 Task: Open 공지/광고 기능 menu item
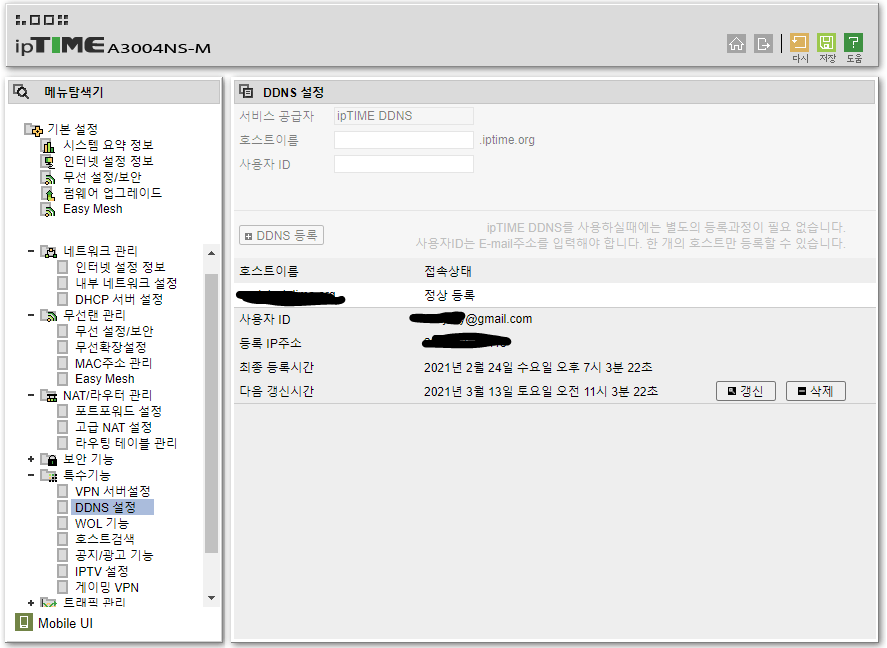tap(114, 555)
